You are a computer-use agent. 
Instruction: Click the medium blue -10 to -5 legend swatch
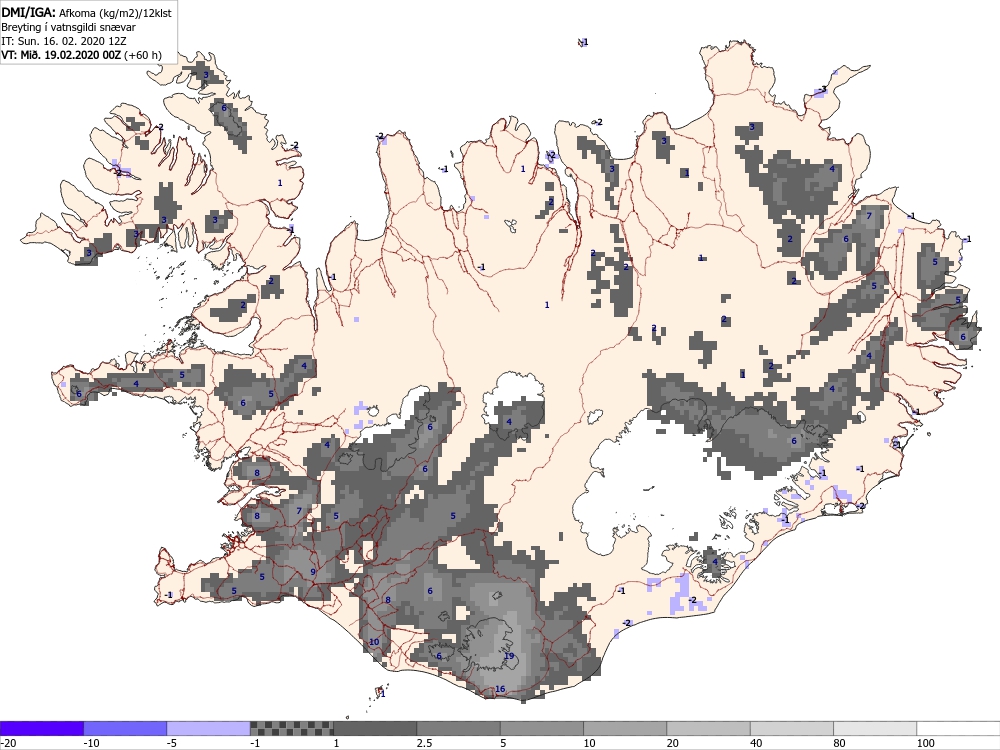pos(125,728)
